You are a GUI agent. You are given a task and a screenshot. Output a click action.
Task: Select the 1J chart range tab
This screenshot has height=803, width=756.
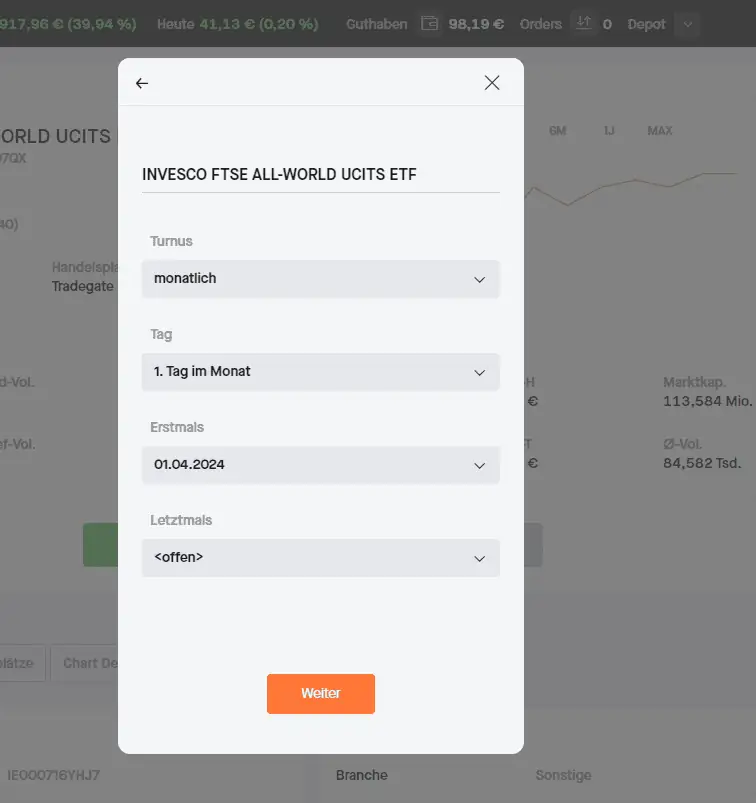609,131
